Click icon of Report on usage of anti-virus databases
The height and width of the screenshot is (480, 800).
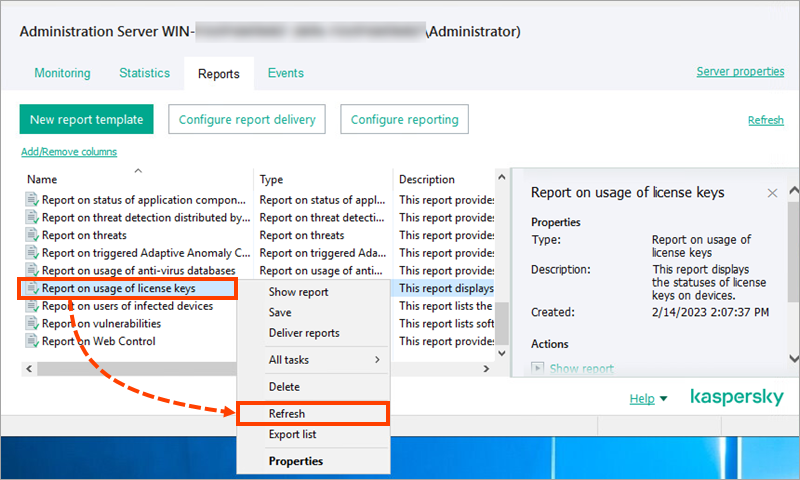tap(32, 270)
